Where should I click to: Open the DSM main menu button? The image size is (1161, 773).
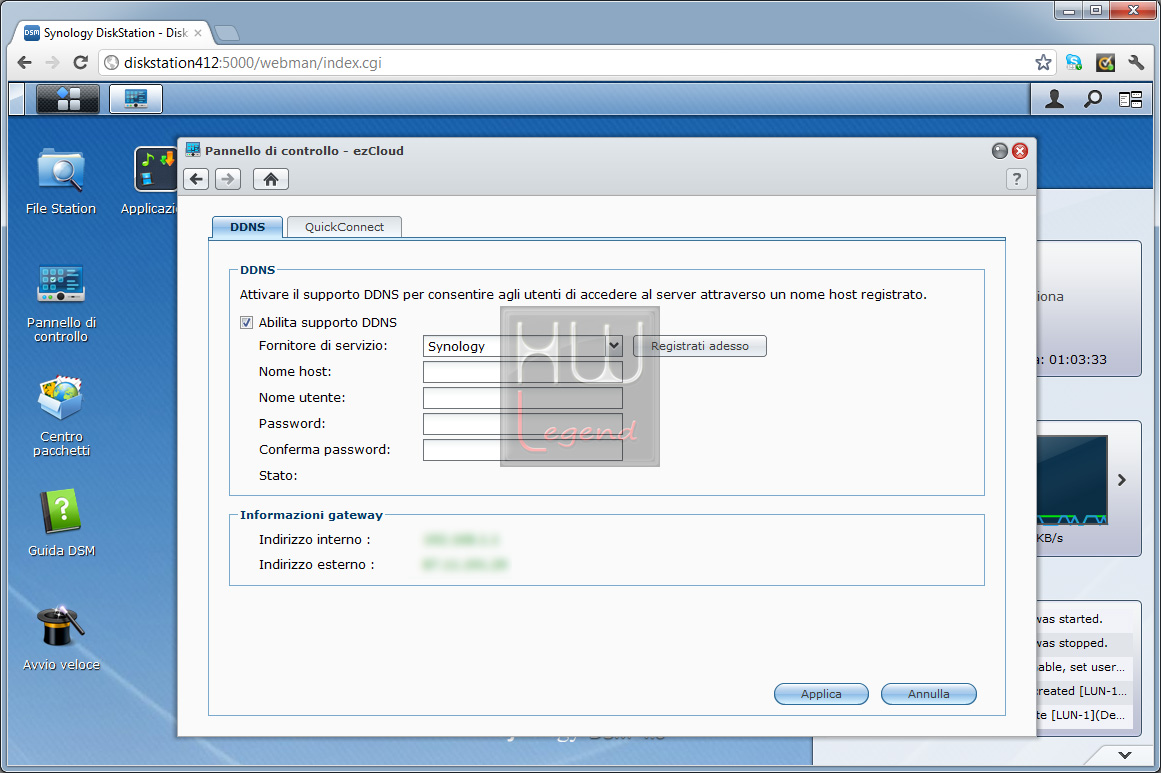[67, 98]
